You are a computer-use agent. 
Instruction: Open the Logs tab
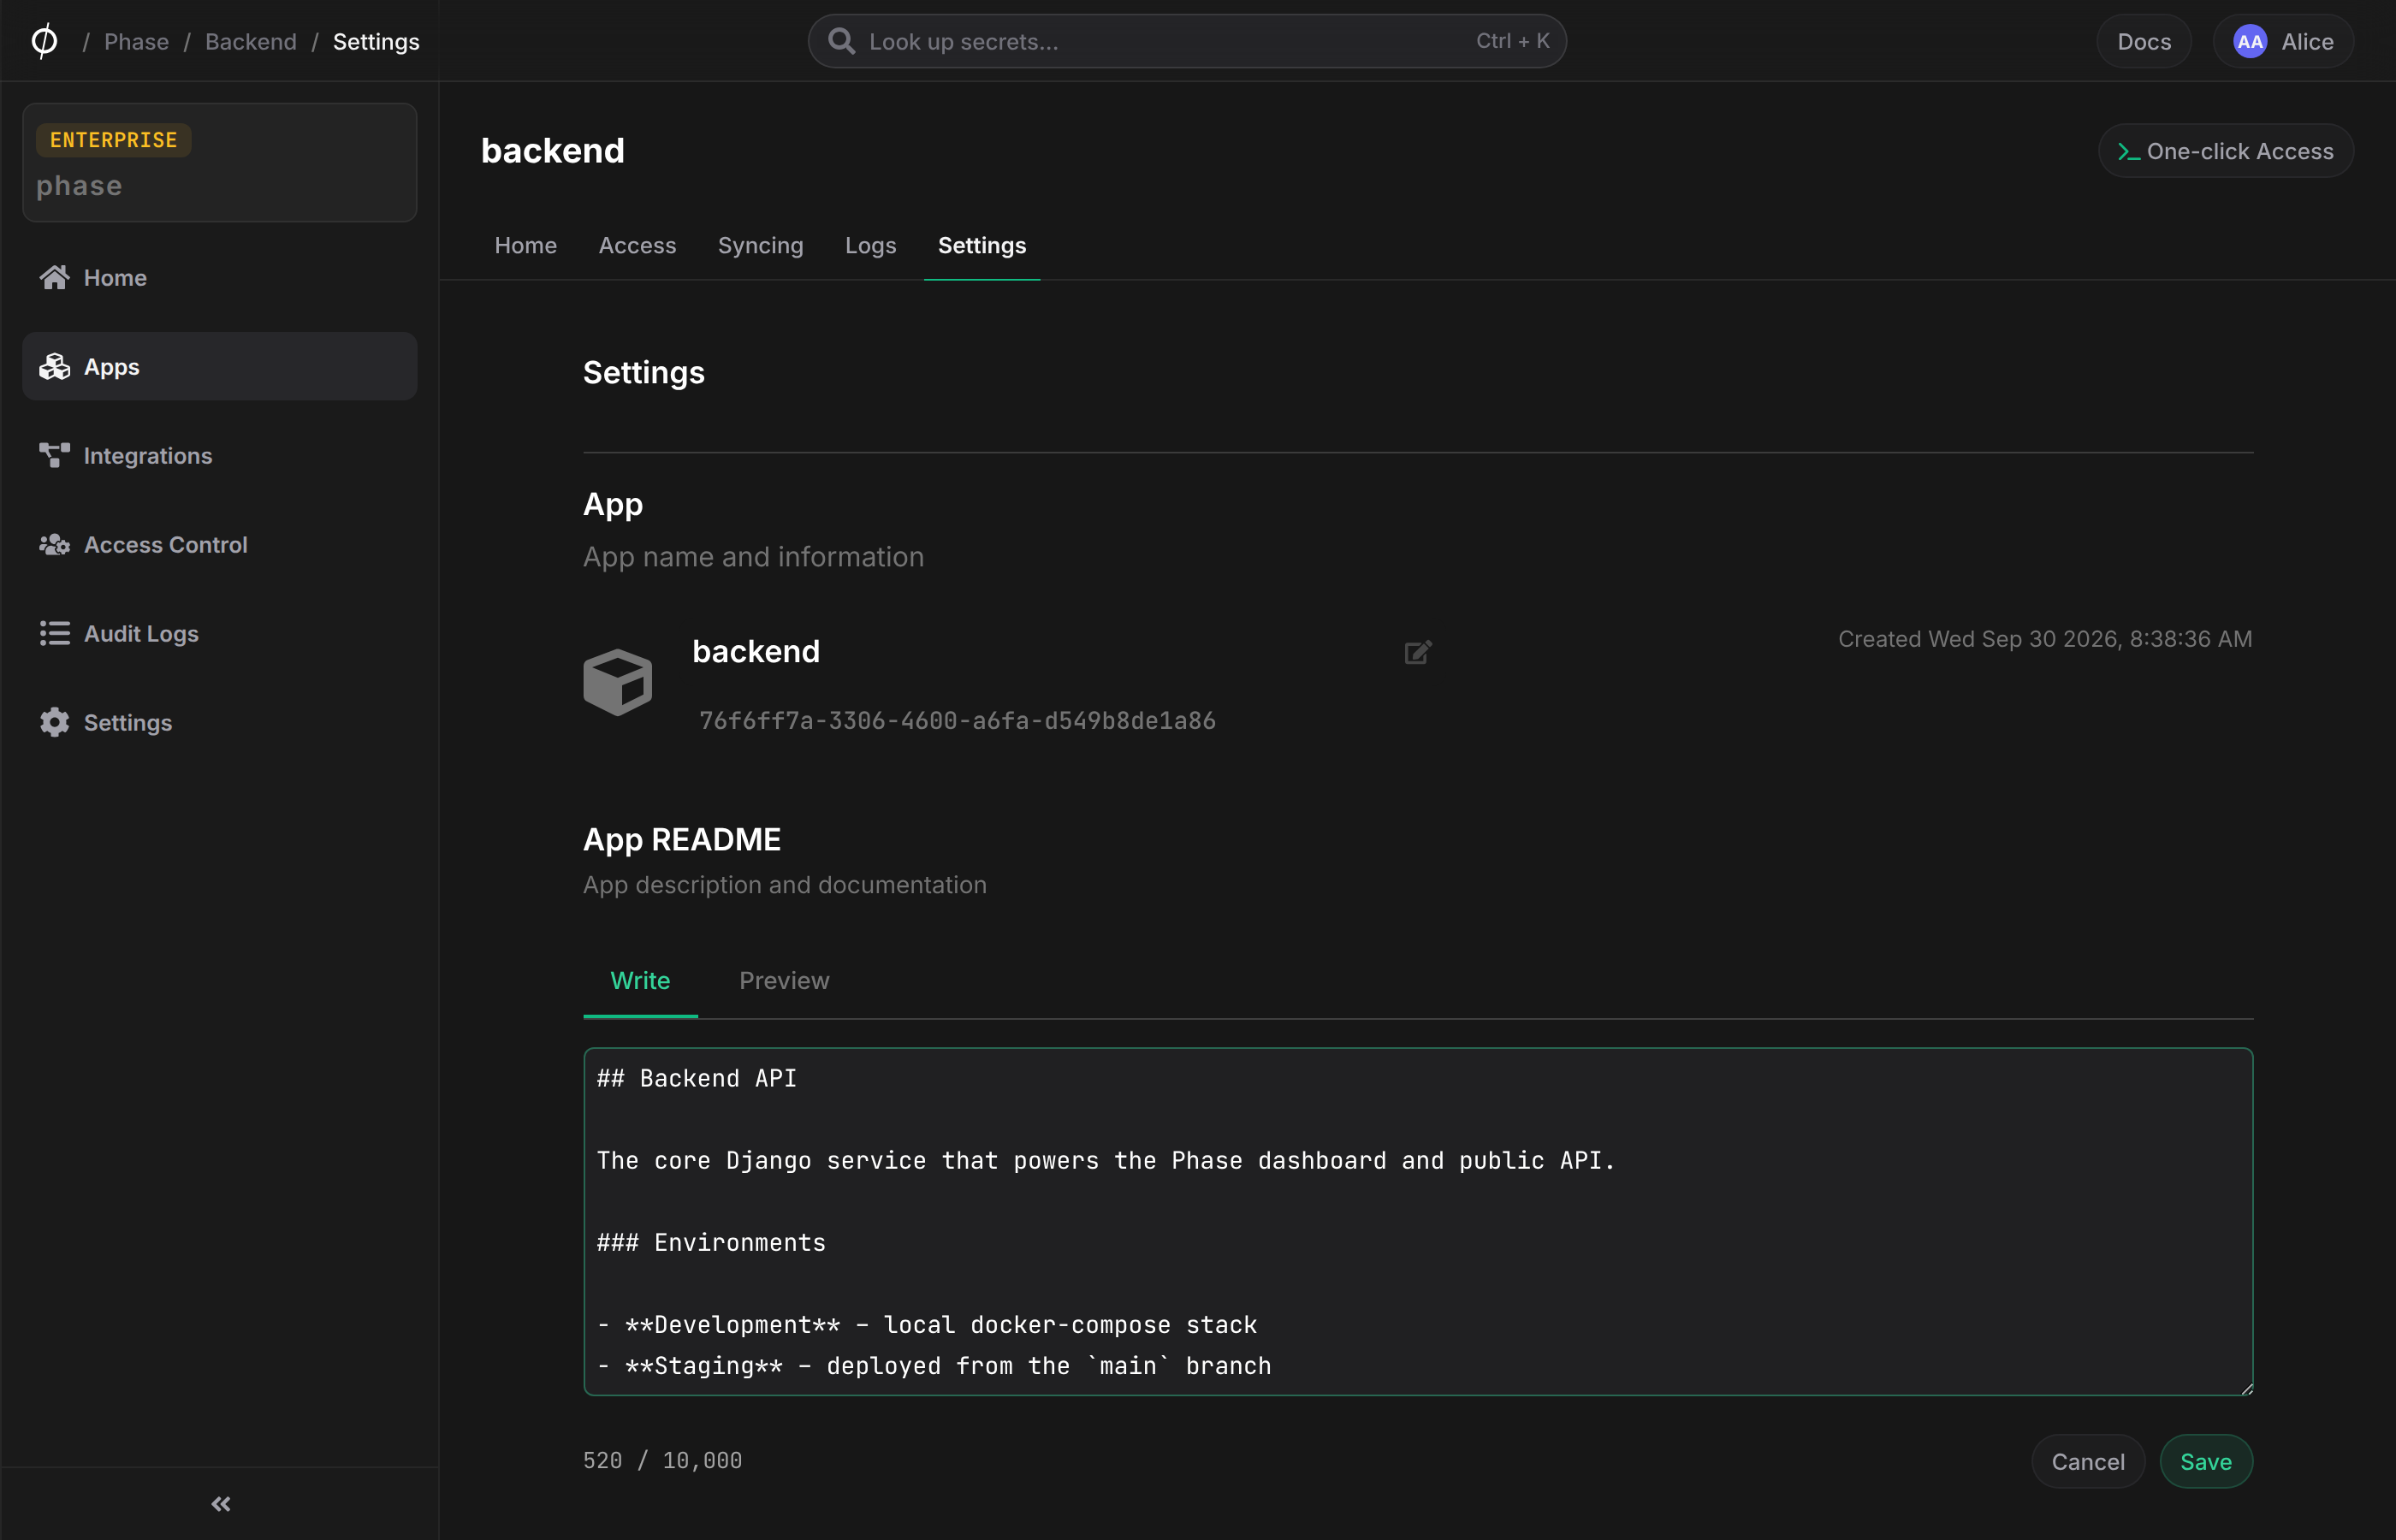(x=870, y=245)
